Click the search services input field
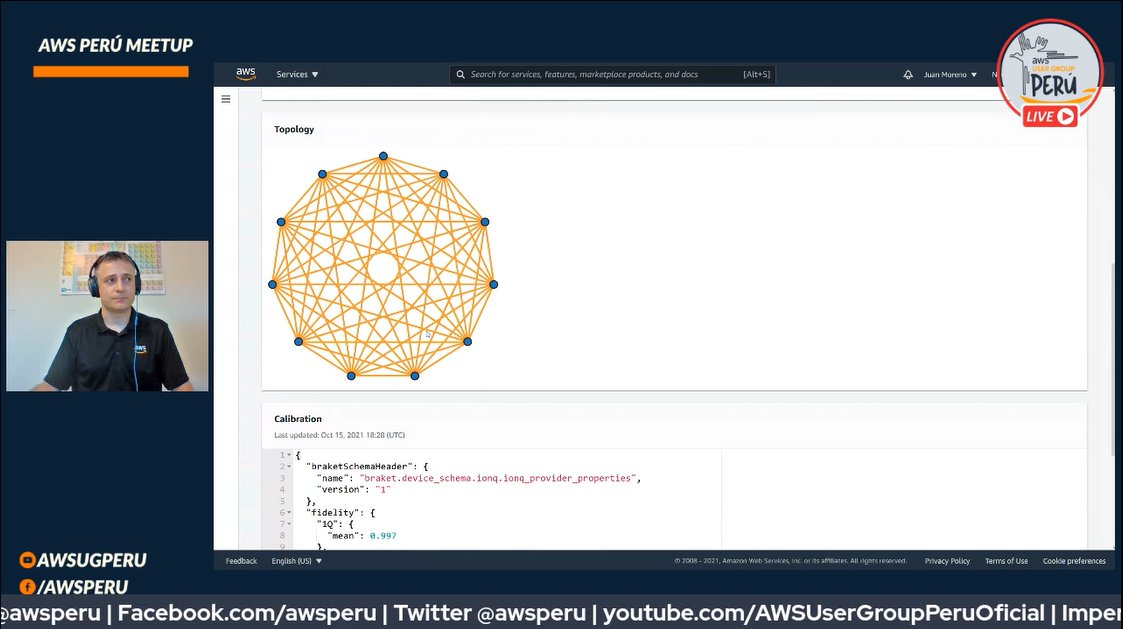The image size is (1123, 629). pyautogui.click(x=612, y=75)
